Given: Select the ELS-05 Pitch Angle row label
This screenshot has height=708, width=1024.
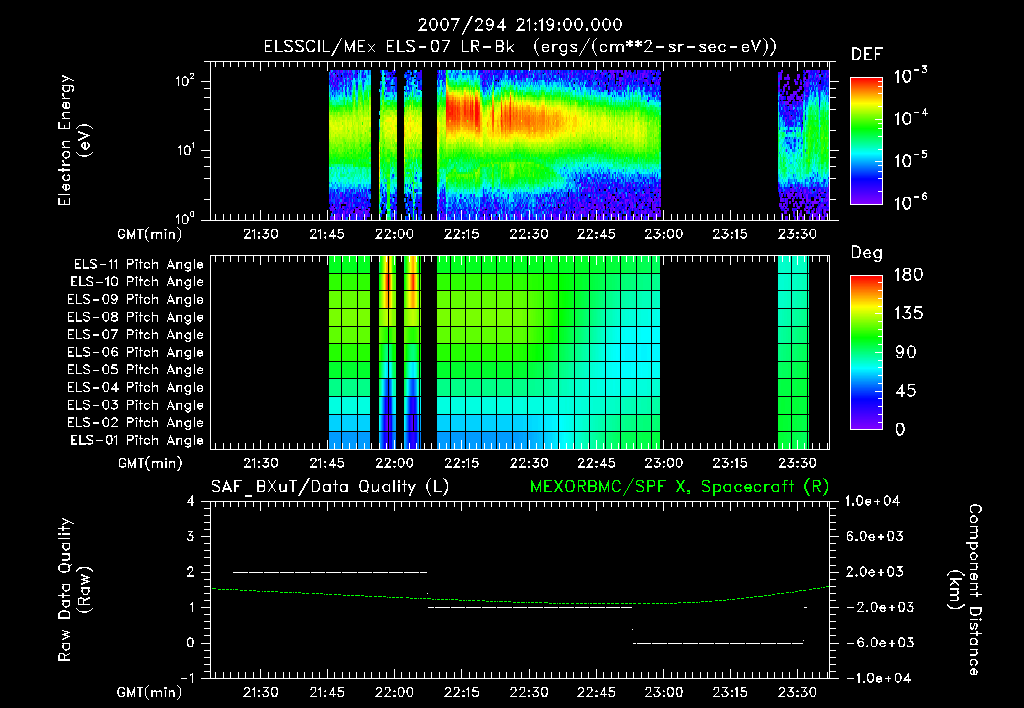Looking at the screenshot, I should pyautogui.click(x=136, y=370).
